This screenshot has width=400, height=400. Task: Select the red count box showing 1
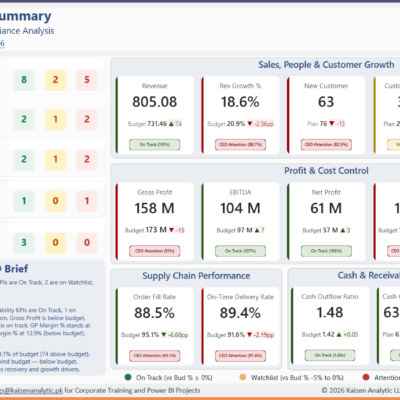[x=87, y=201]
